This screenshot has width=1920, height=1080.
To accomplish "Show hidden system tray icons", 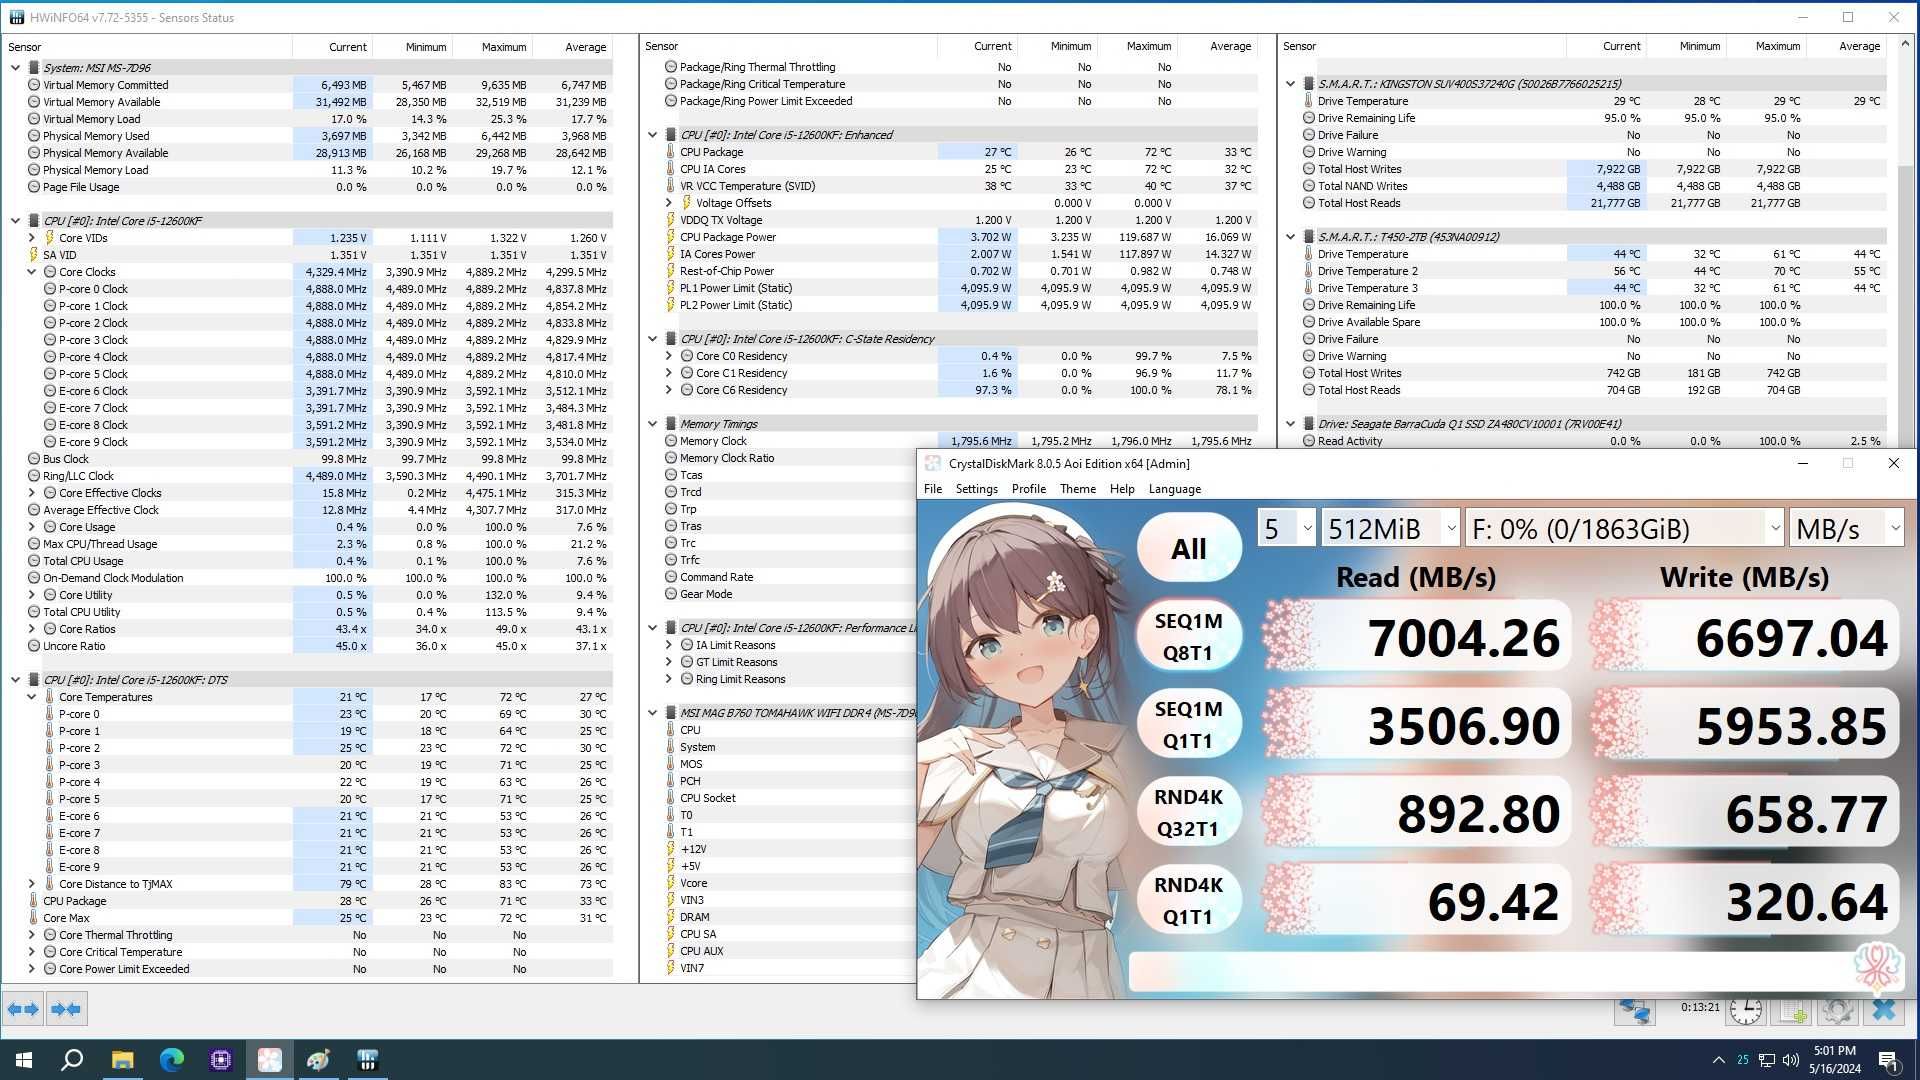I will [1718, 1060].
